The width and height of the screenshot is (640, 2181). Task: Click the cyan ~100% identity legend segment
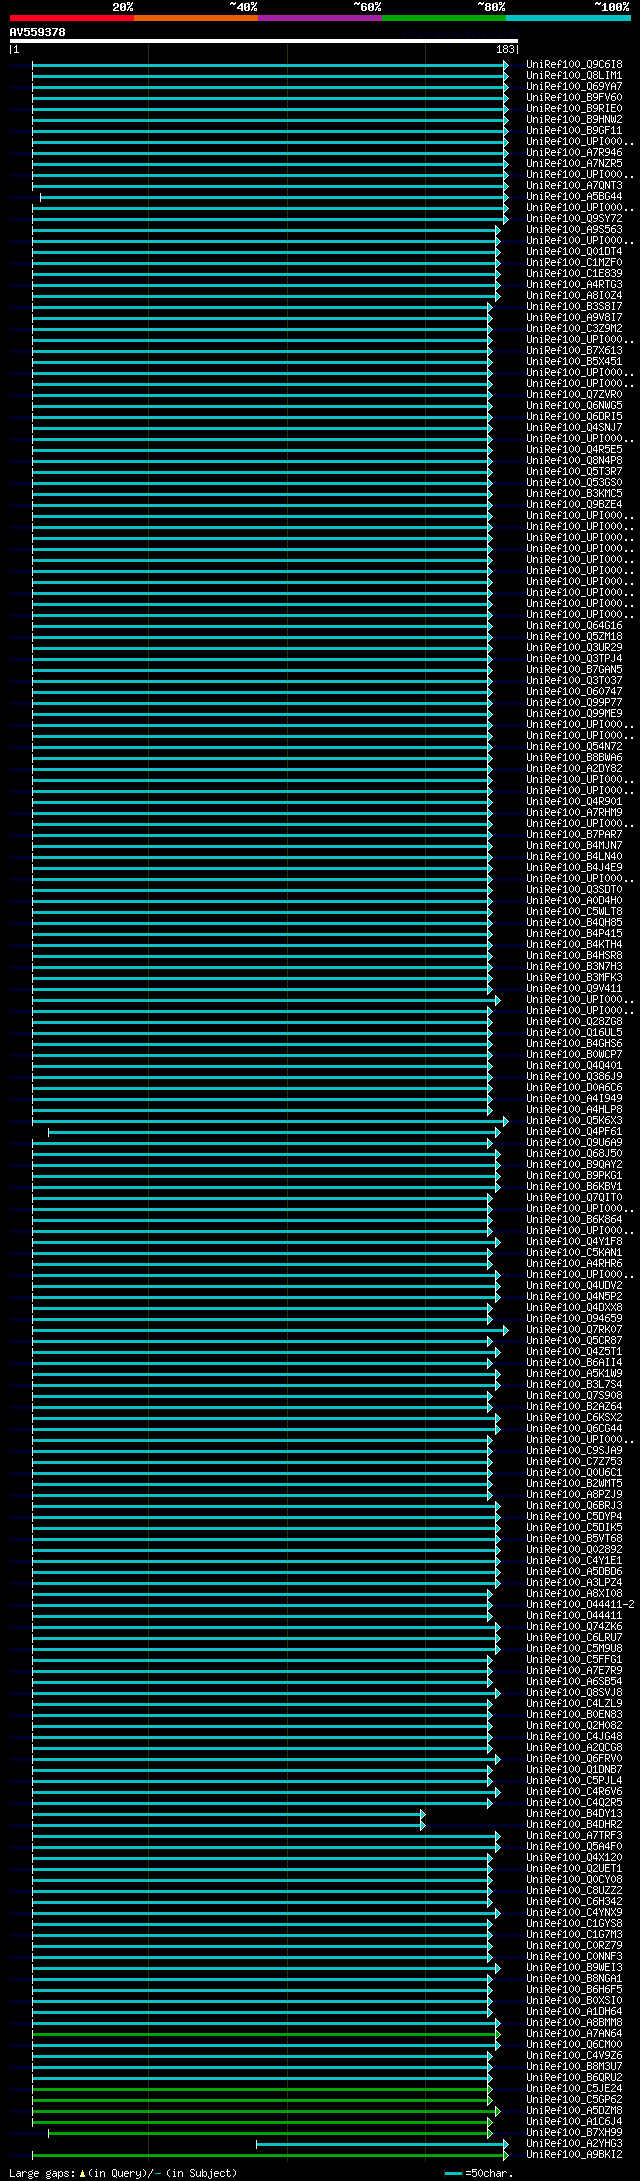point(567,18)
